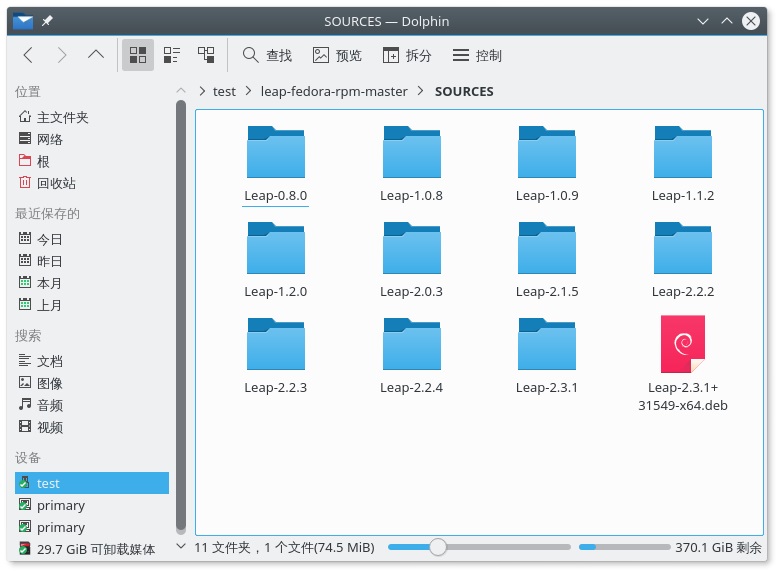Click the status bar file count text
Viewport: 780px width, 574px height.
284,548
